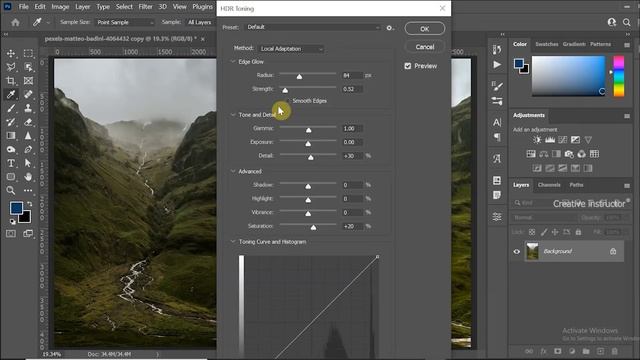Select the Crop tool

11,81
